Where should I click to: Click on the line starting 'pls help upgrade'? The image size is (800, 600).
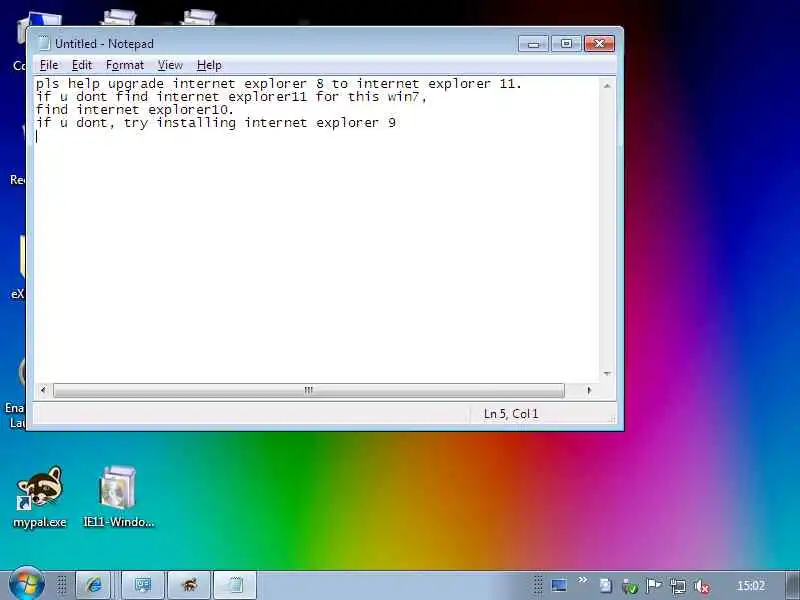pos(279,84)
